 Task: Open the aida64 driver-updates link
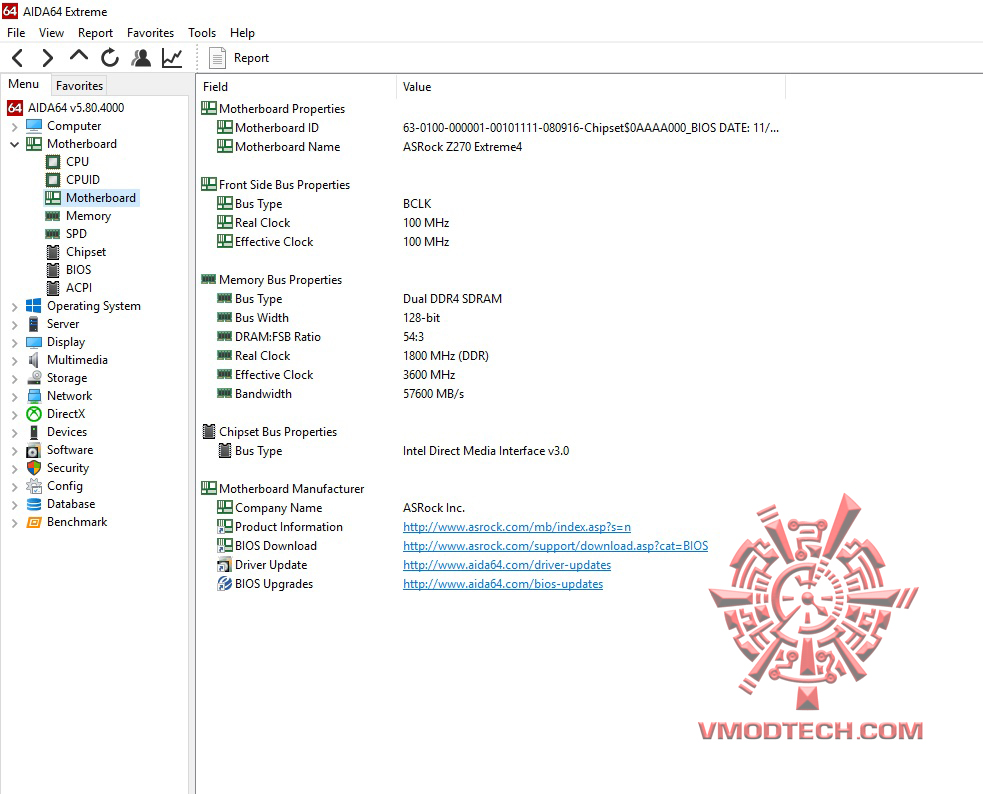point(507,565)
